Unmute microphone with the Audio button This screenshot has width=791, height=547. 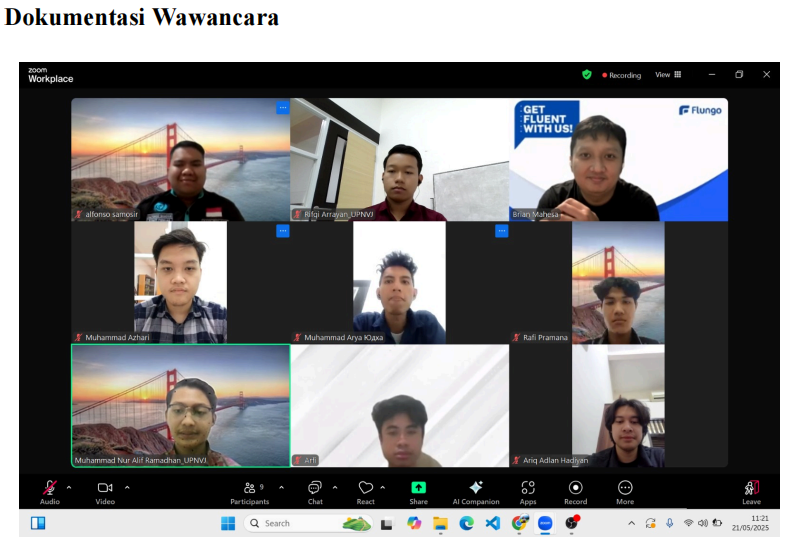(49, 488)
